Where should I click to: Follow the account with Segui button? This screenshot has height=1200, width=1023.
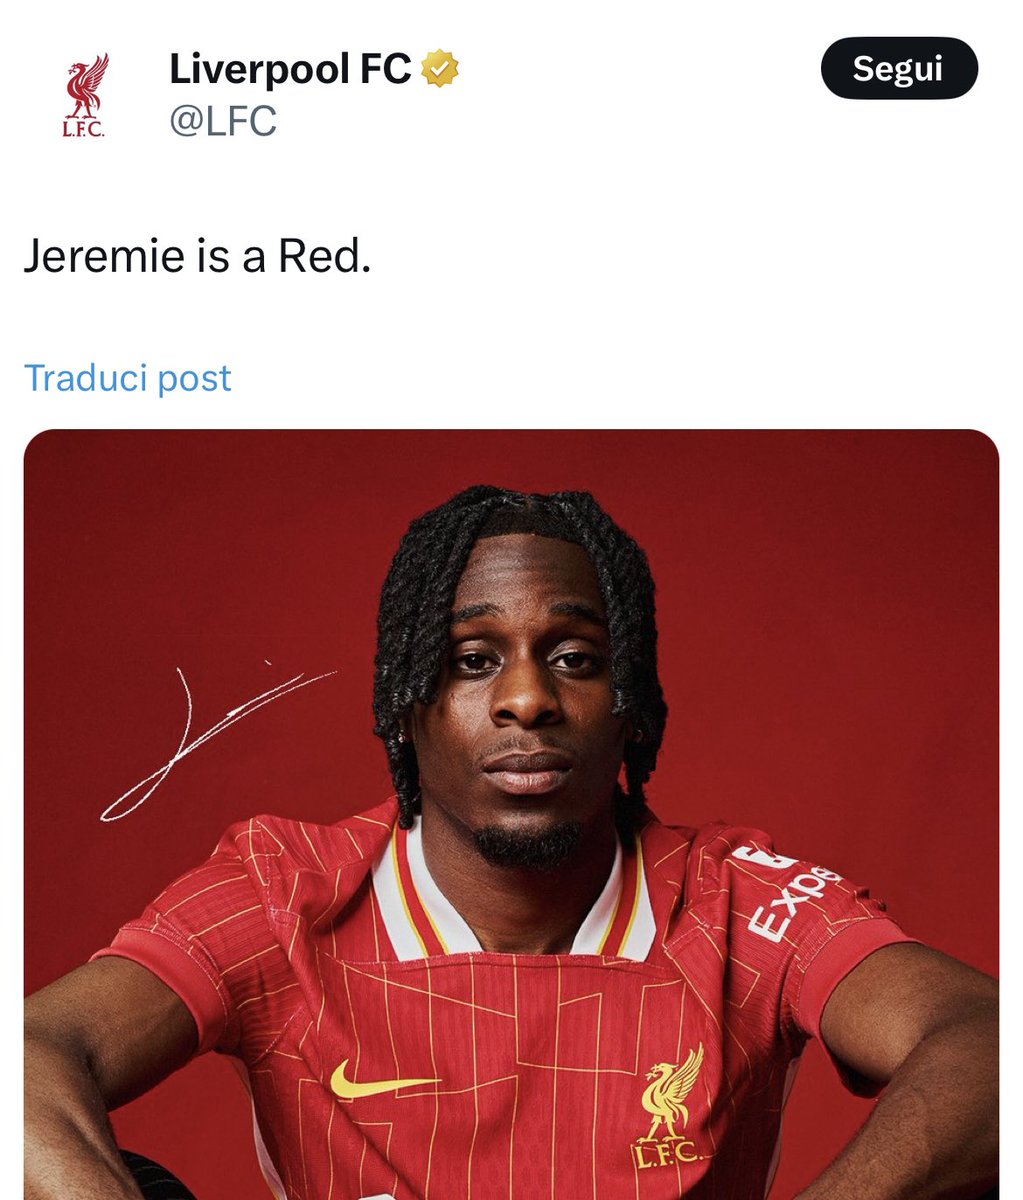pyautogui.click(x=898, y=68)
